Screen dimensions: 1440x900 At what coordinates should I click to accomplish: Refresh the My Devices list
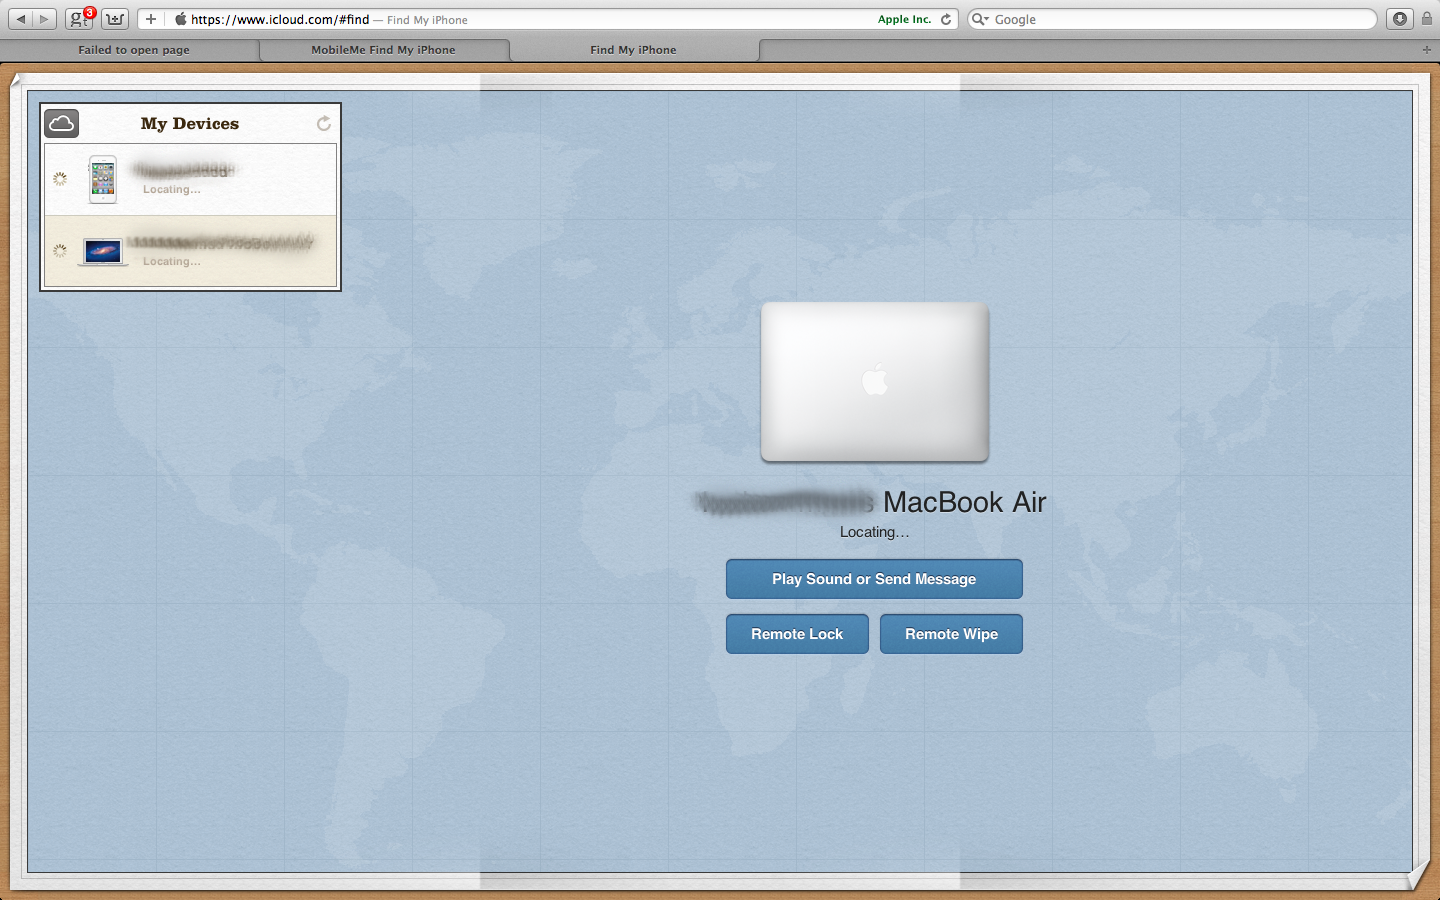point(324,123)
